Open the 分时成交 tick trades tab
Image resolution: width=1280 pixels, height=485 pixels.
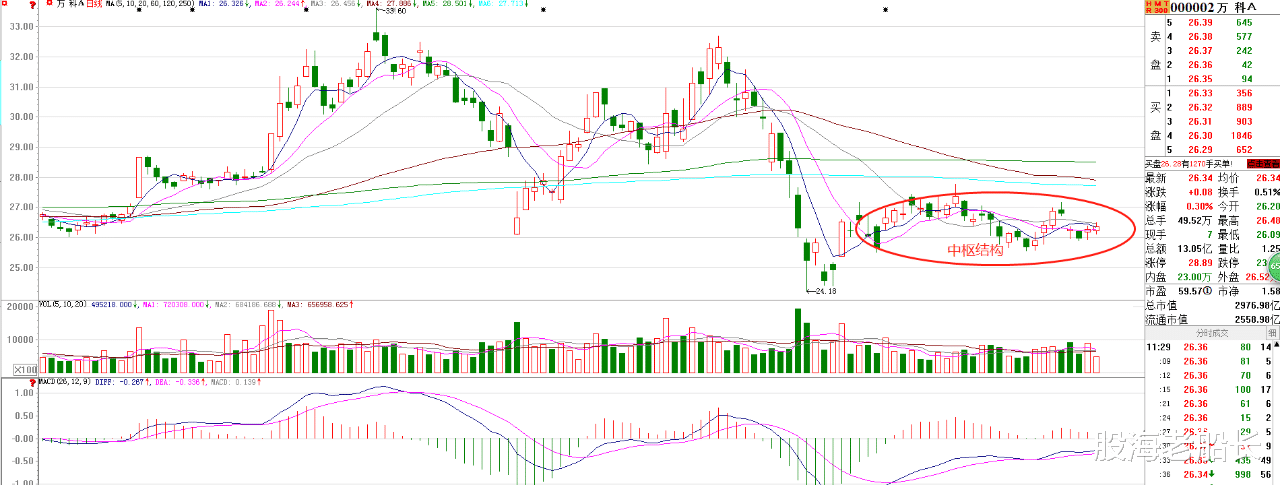(1212, 333)
